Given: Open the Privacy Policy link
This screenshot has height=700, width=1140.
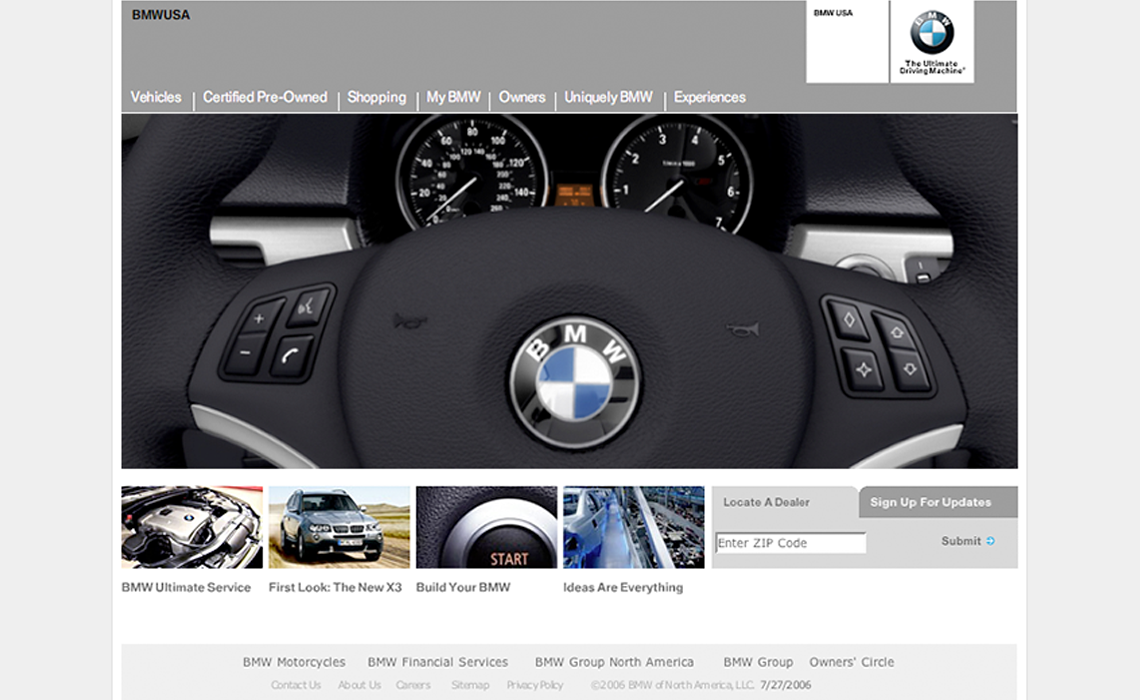Looking at the screenshot, I should point(534,685).
